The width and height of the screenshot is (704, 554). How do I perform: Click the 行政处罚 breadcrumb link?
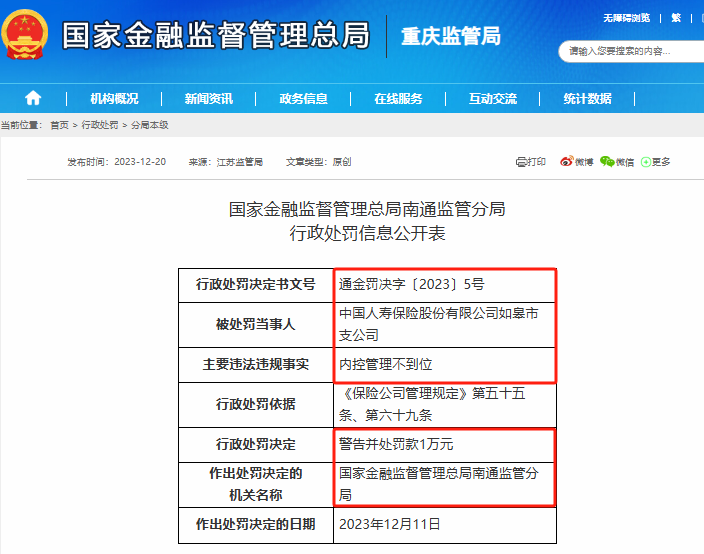[100, 125]
